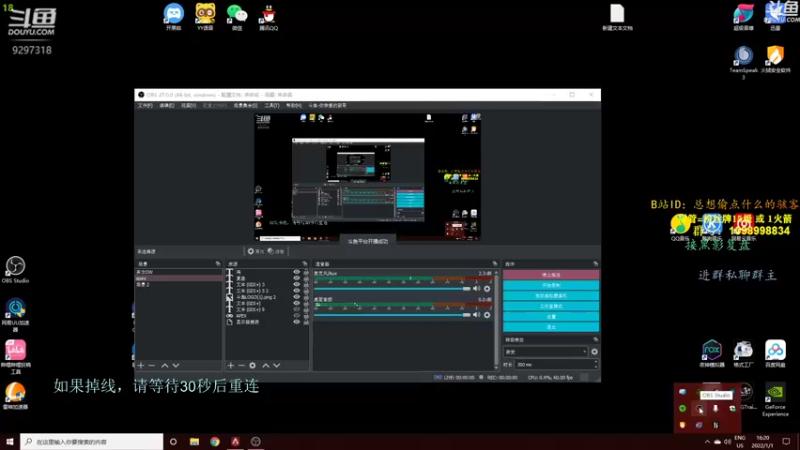
Task: Remove selected source with the minus icon
Action: 241,365
